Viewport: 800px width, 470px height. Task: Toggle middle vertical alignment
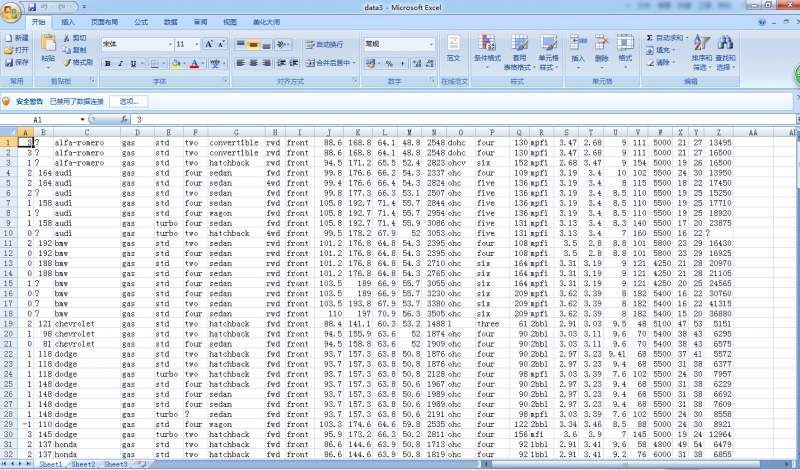(x=253, y=44)
